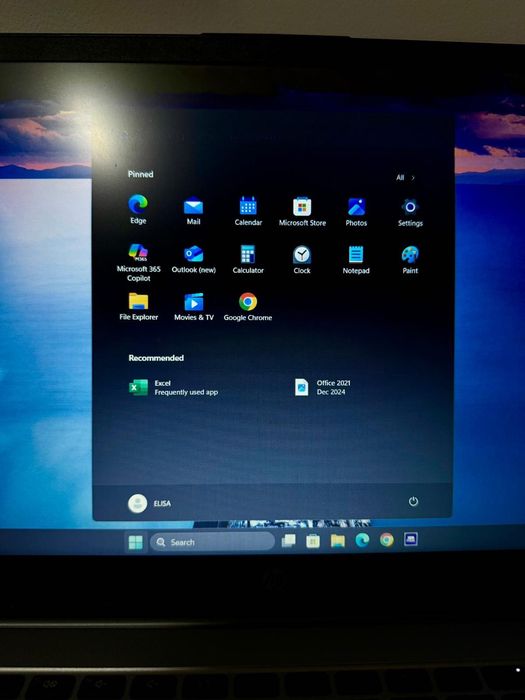The width and height of the screenshot is (525, 700).
Task: Open the last taskbar app icon
Action: pos(411,539)
